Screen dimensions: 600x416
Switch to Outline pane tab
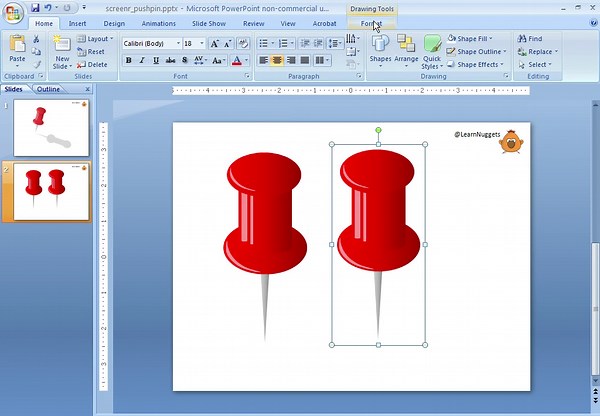pyautogui.click(x=48, y=89)
